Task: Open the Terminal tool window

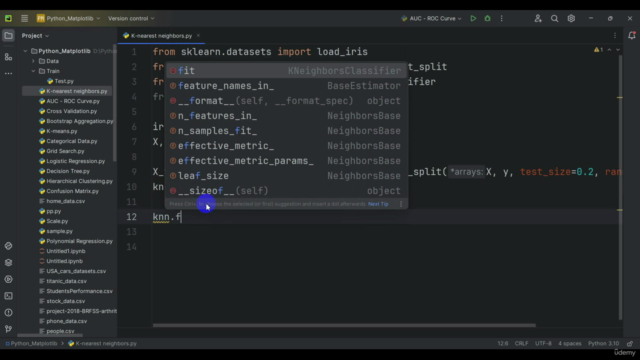Action: [8, 296]
